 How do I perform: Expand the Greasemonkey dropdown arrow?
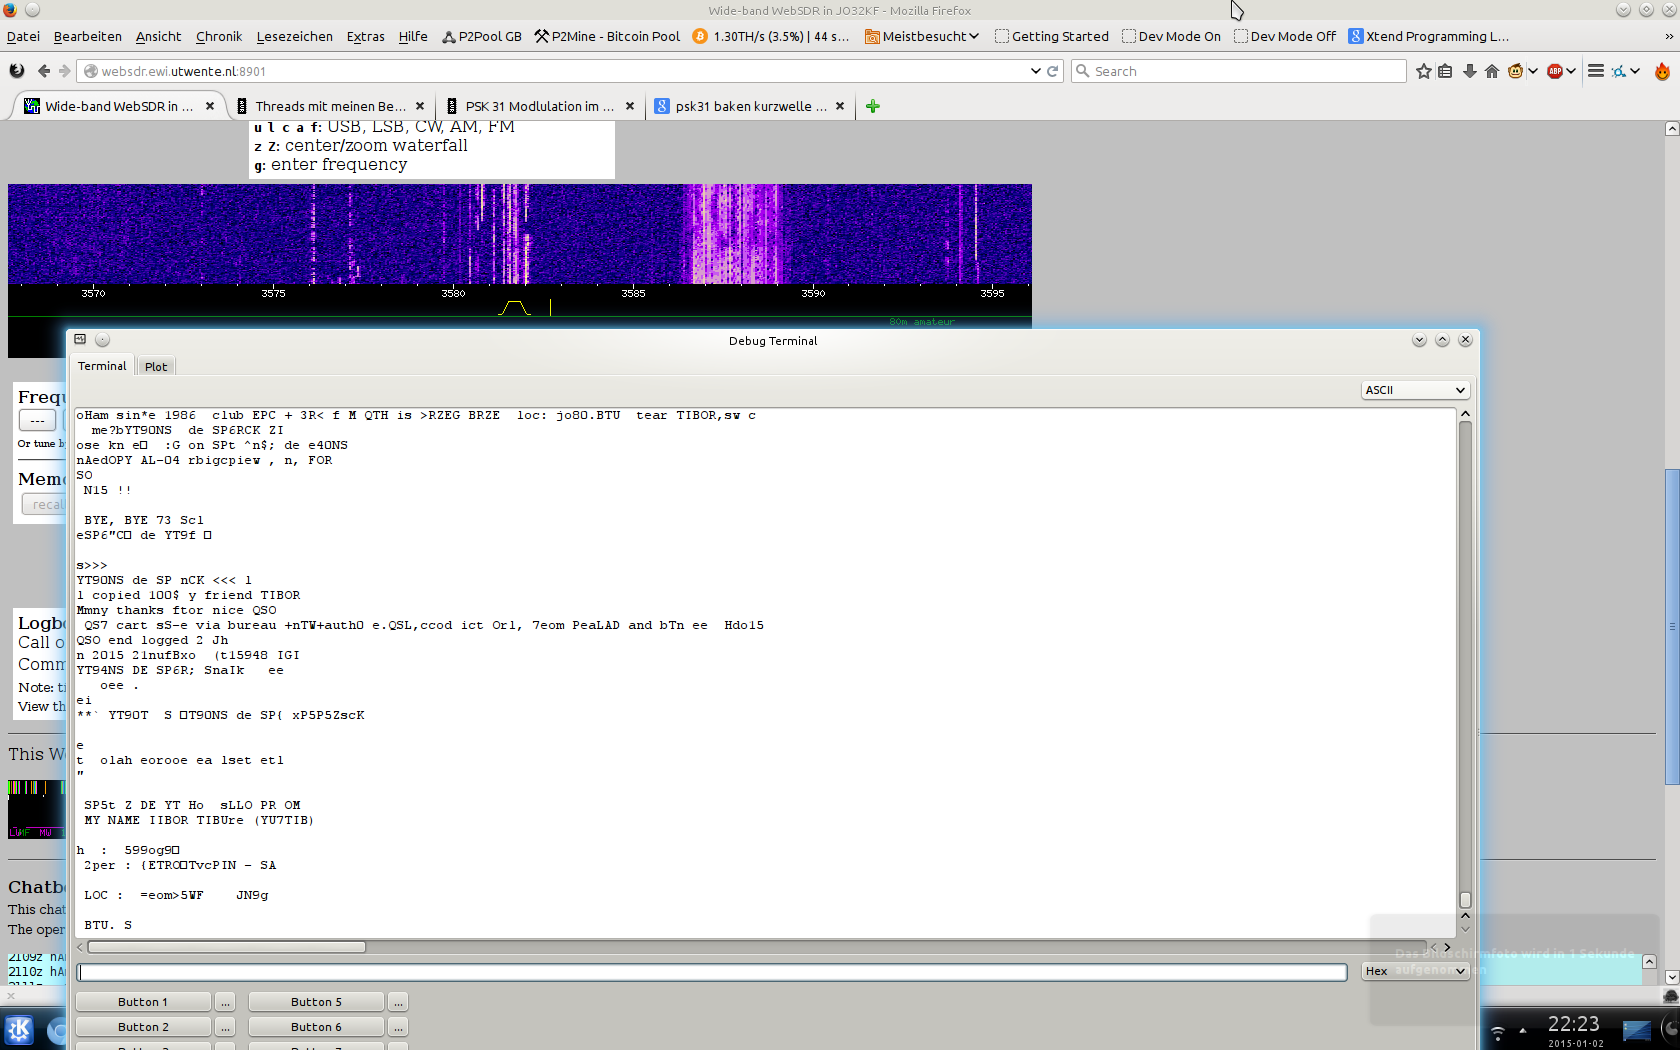tap(1533, 71)
